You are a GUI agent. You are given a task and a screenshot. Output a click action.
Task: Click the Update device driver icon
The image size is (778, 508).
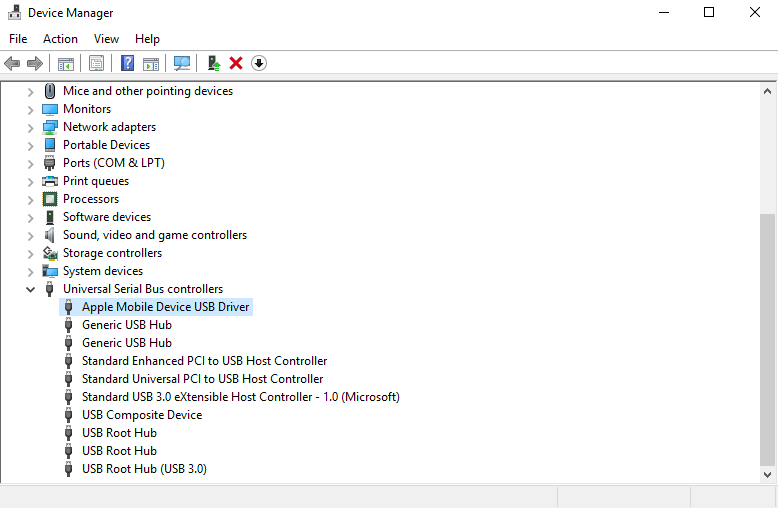(x=213, y=63)
